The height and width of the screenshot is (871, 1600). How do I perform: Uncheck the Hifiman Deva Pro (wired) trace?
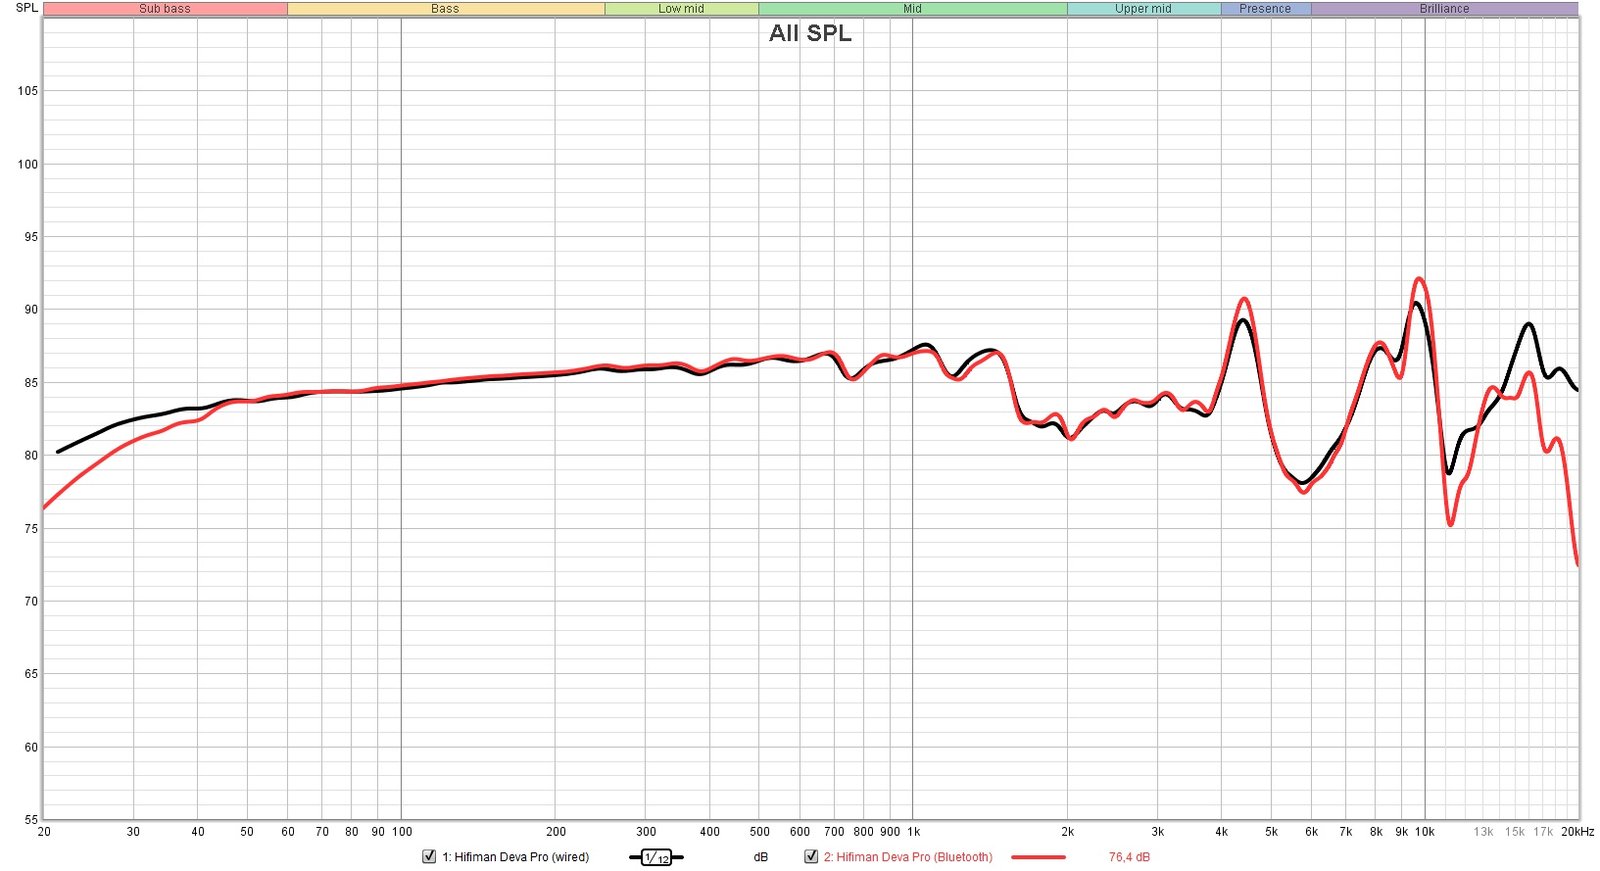point(429,857)
